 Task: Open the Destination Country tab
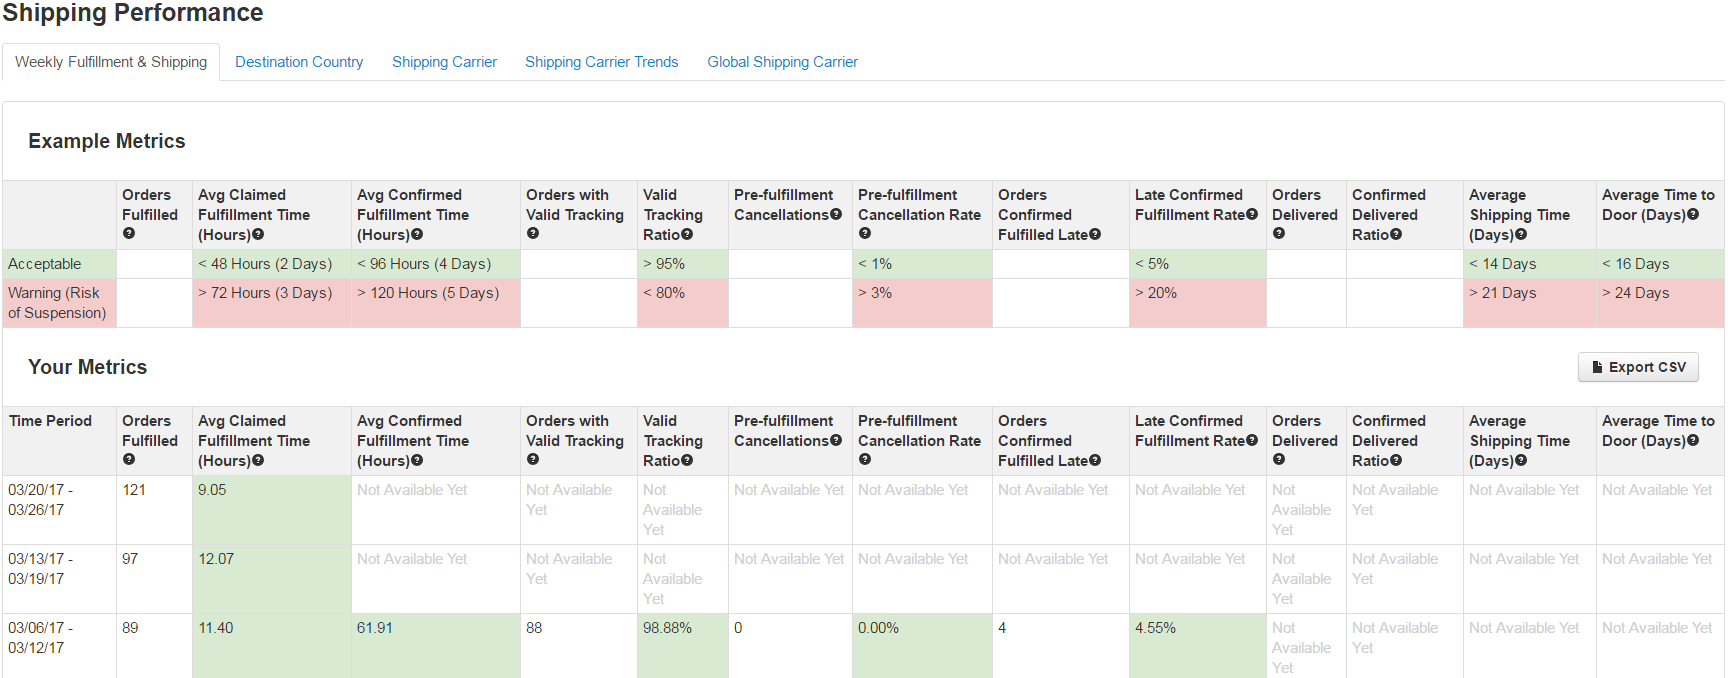[299, 62]
